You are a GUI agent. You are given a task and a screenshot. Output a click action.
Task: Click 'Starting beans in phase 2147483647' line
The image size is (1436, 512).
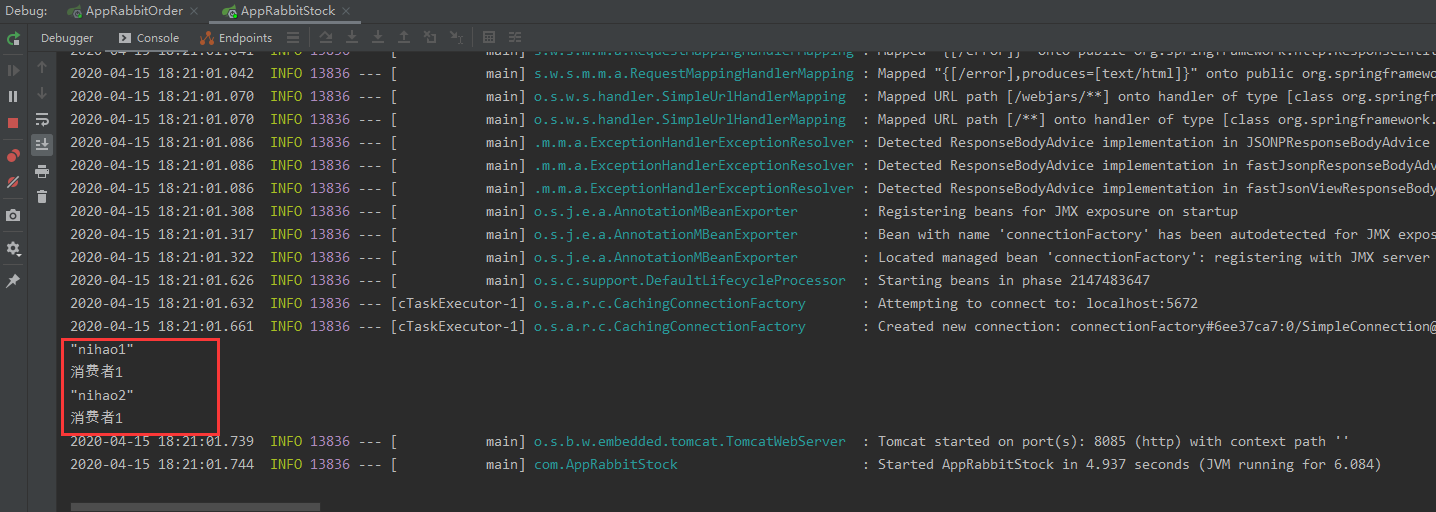point(1013,280)
